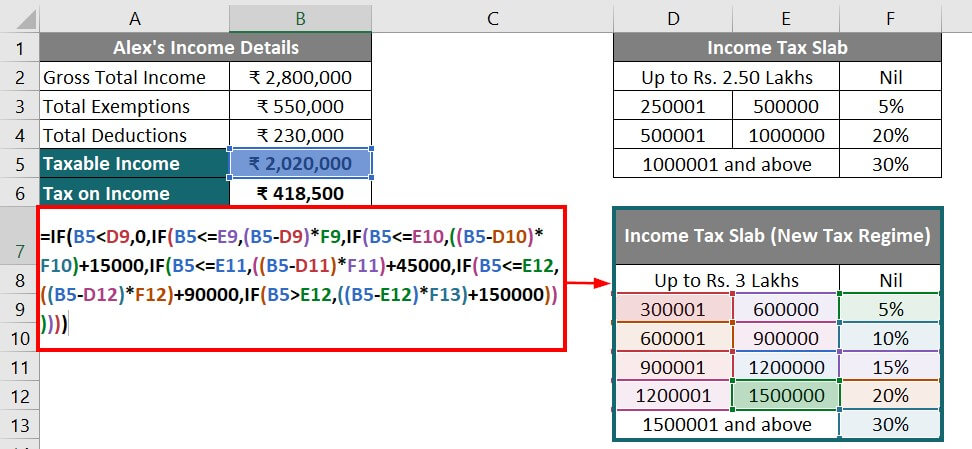972x449 pixels.
Task: Select the 600001 cell
Action: (x=673, y=338)
